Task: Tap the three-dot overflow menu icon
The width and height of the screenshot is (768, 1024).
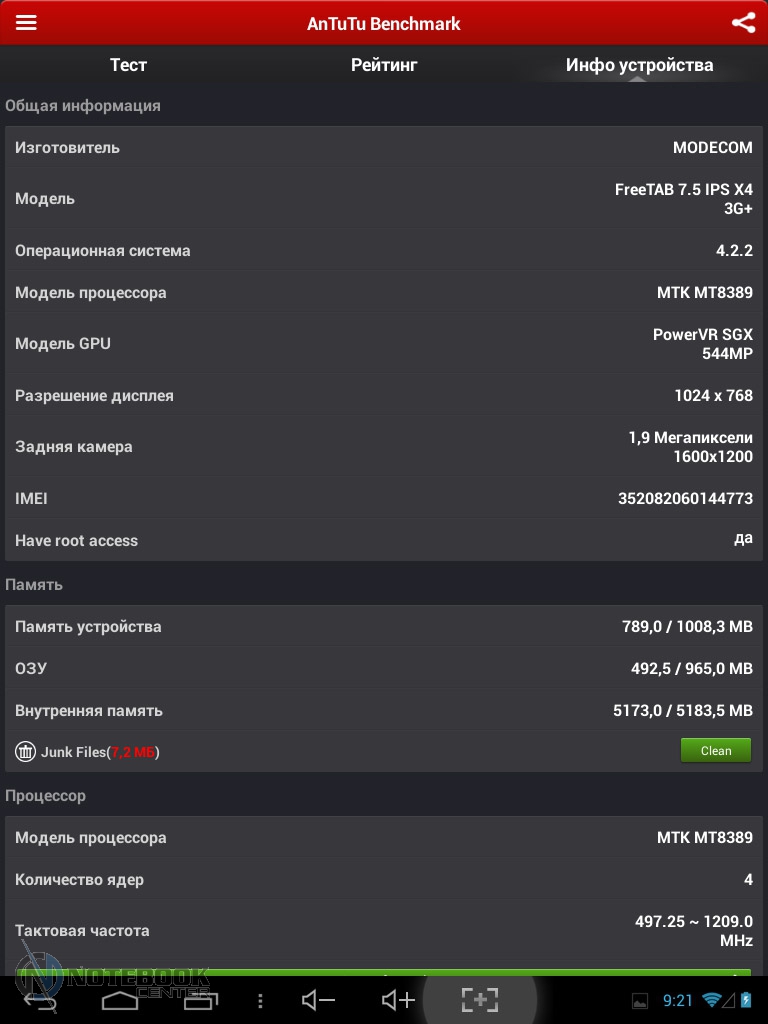Action: [260, 1000]
